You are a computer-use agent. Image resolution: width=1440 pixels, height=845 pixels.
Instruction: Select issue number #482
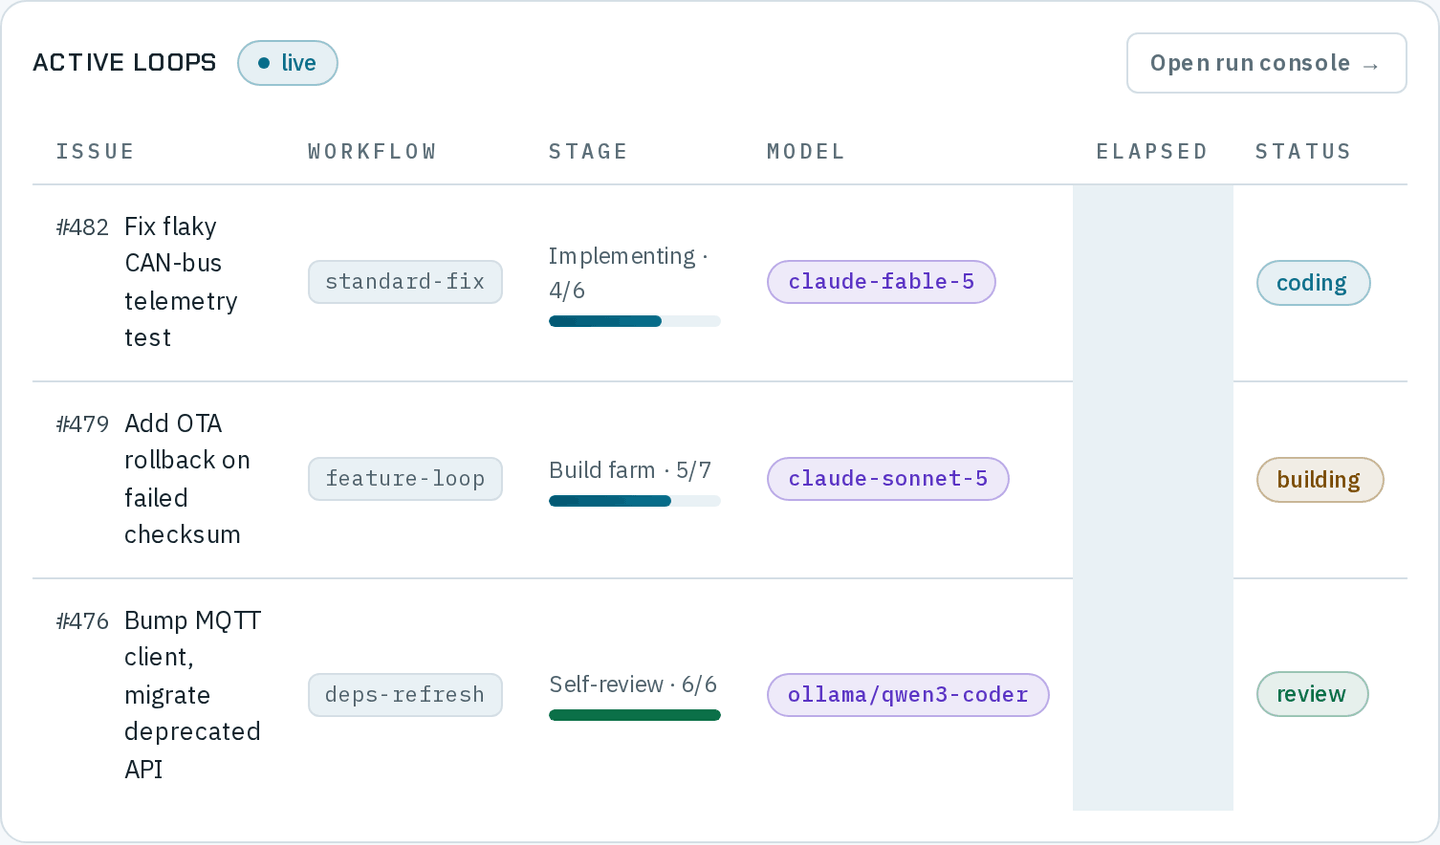82,227
